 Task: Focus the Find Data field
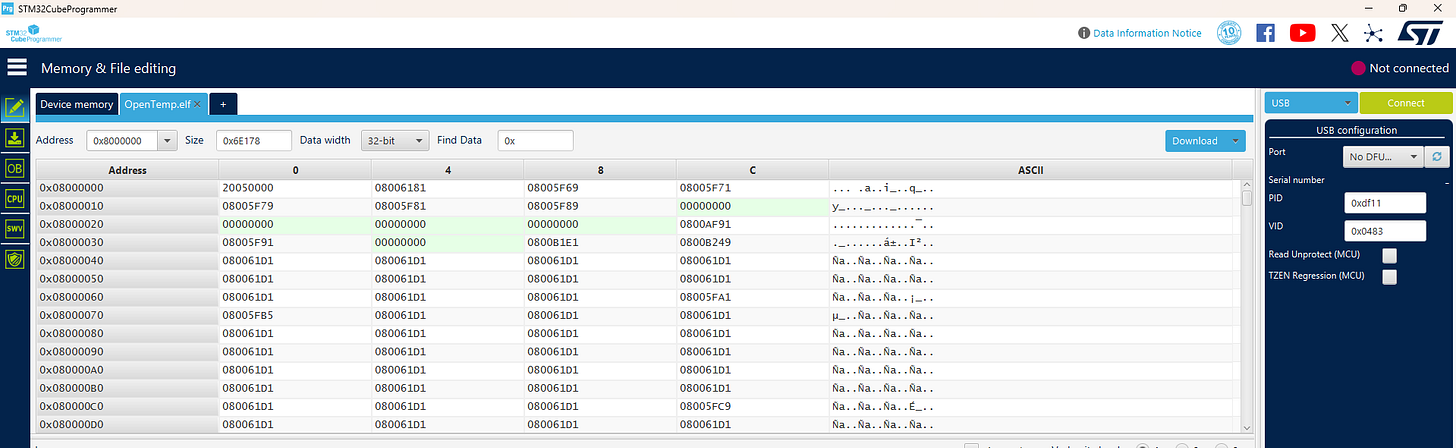coord(535,141)
